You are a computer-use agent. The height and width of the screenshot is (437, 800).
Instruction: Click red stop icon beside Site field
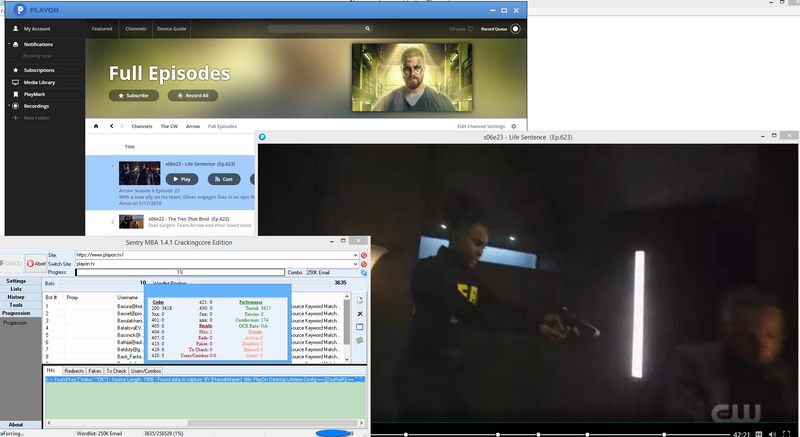tap(364, 255)
